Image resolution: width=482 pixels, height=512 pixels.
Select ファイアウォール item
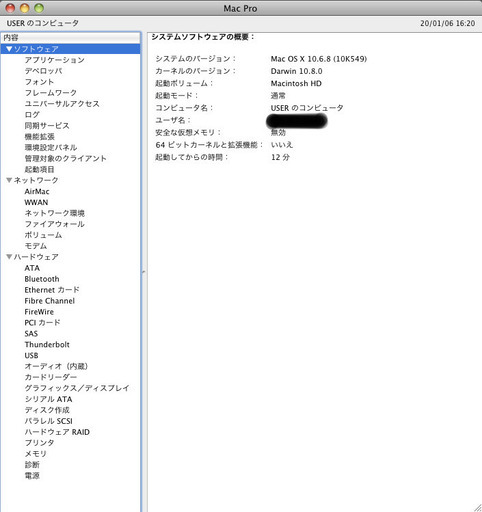(x=55, y=224)
